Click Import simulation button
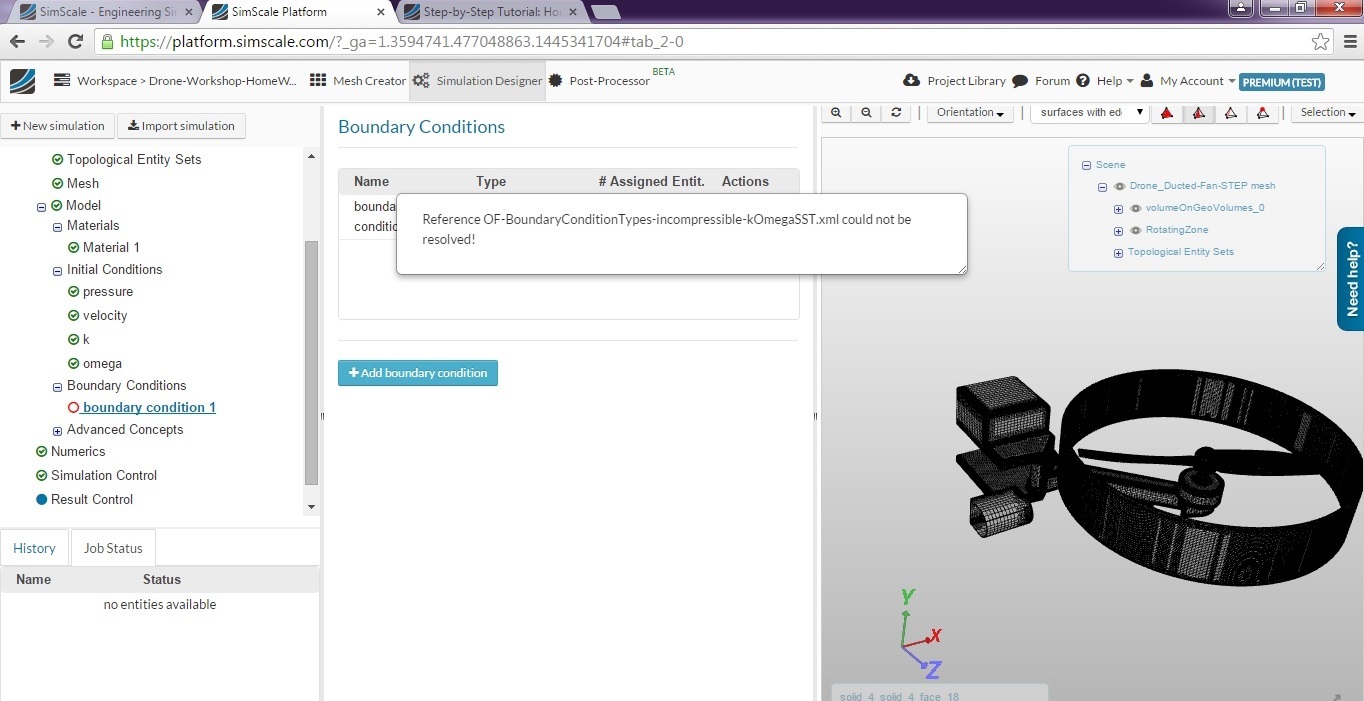The image size is (1364, 701). pyautogui.click(x=182, y=126)
